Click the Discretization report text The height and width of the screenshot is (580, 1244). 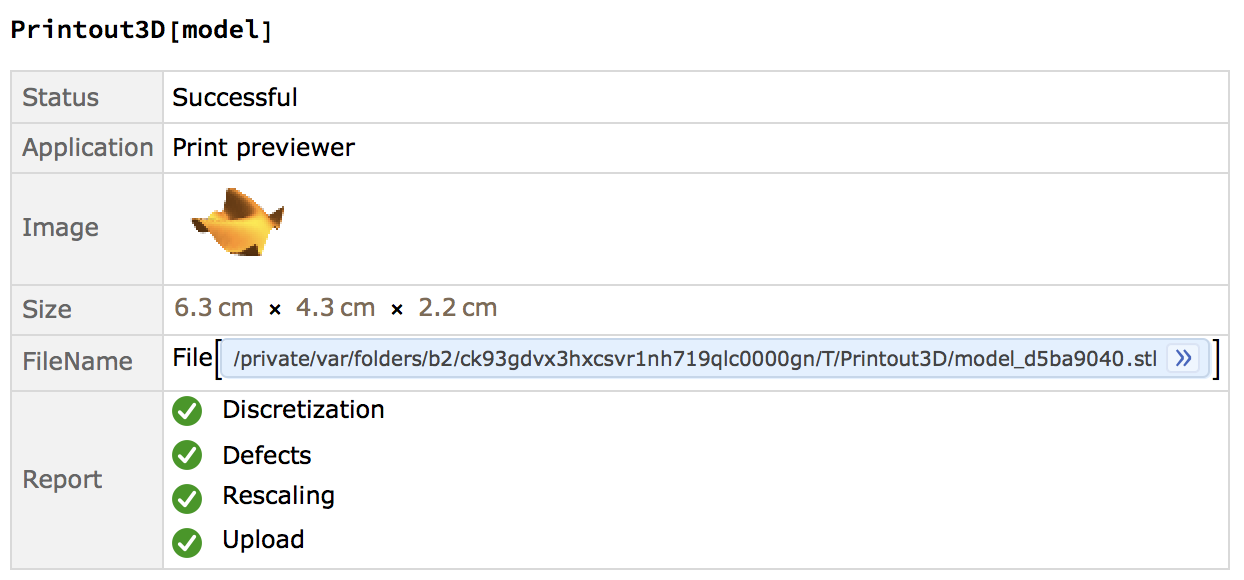pyautogui.click(x=303, y=410)
